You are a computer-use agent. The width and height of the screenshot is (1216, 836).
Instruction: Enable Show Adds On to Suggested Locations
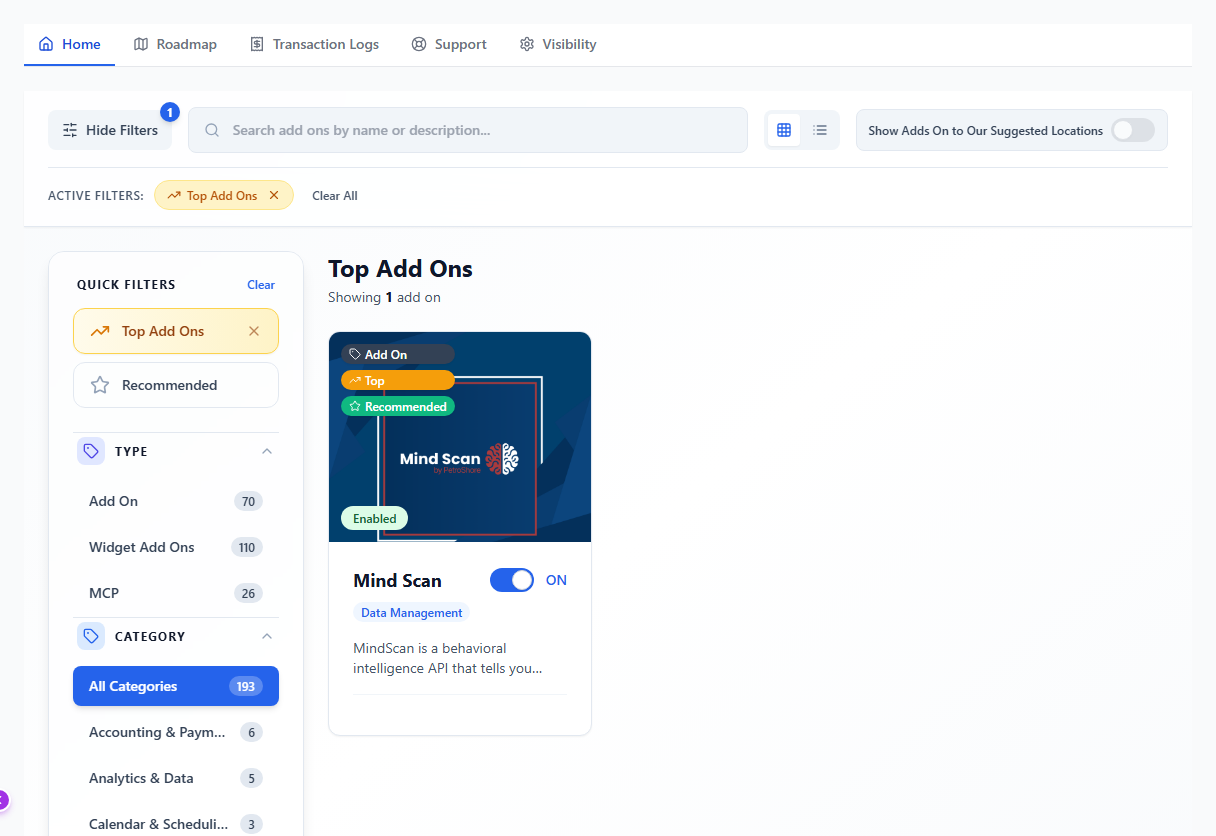(1133, 130)
